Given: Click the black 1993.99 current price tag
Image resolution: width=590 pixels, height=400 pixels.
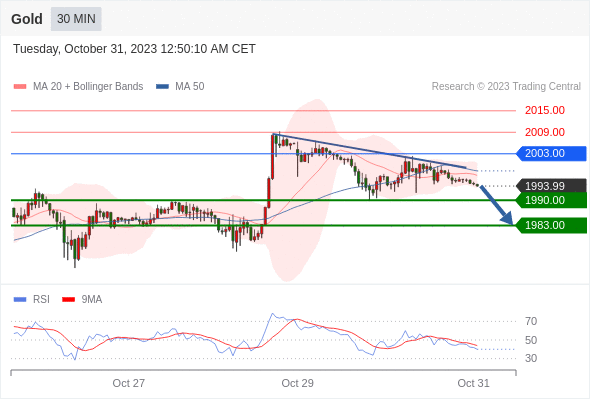Looking at the screenshot, I should click(551, 186).
